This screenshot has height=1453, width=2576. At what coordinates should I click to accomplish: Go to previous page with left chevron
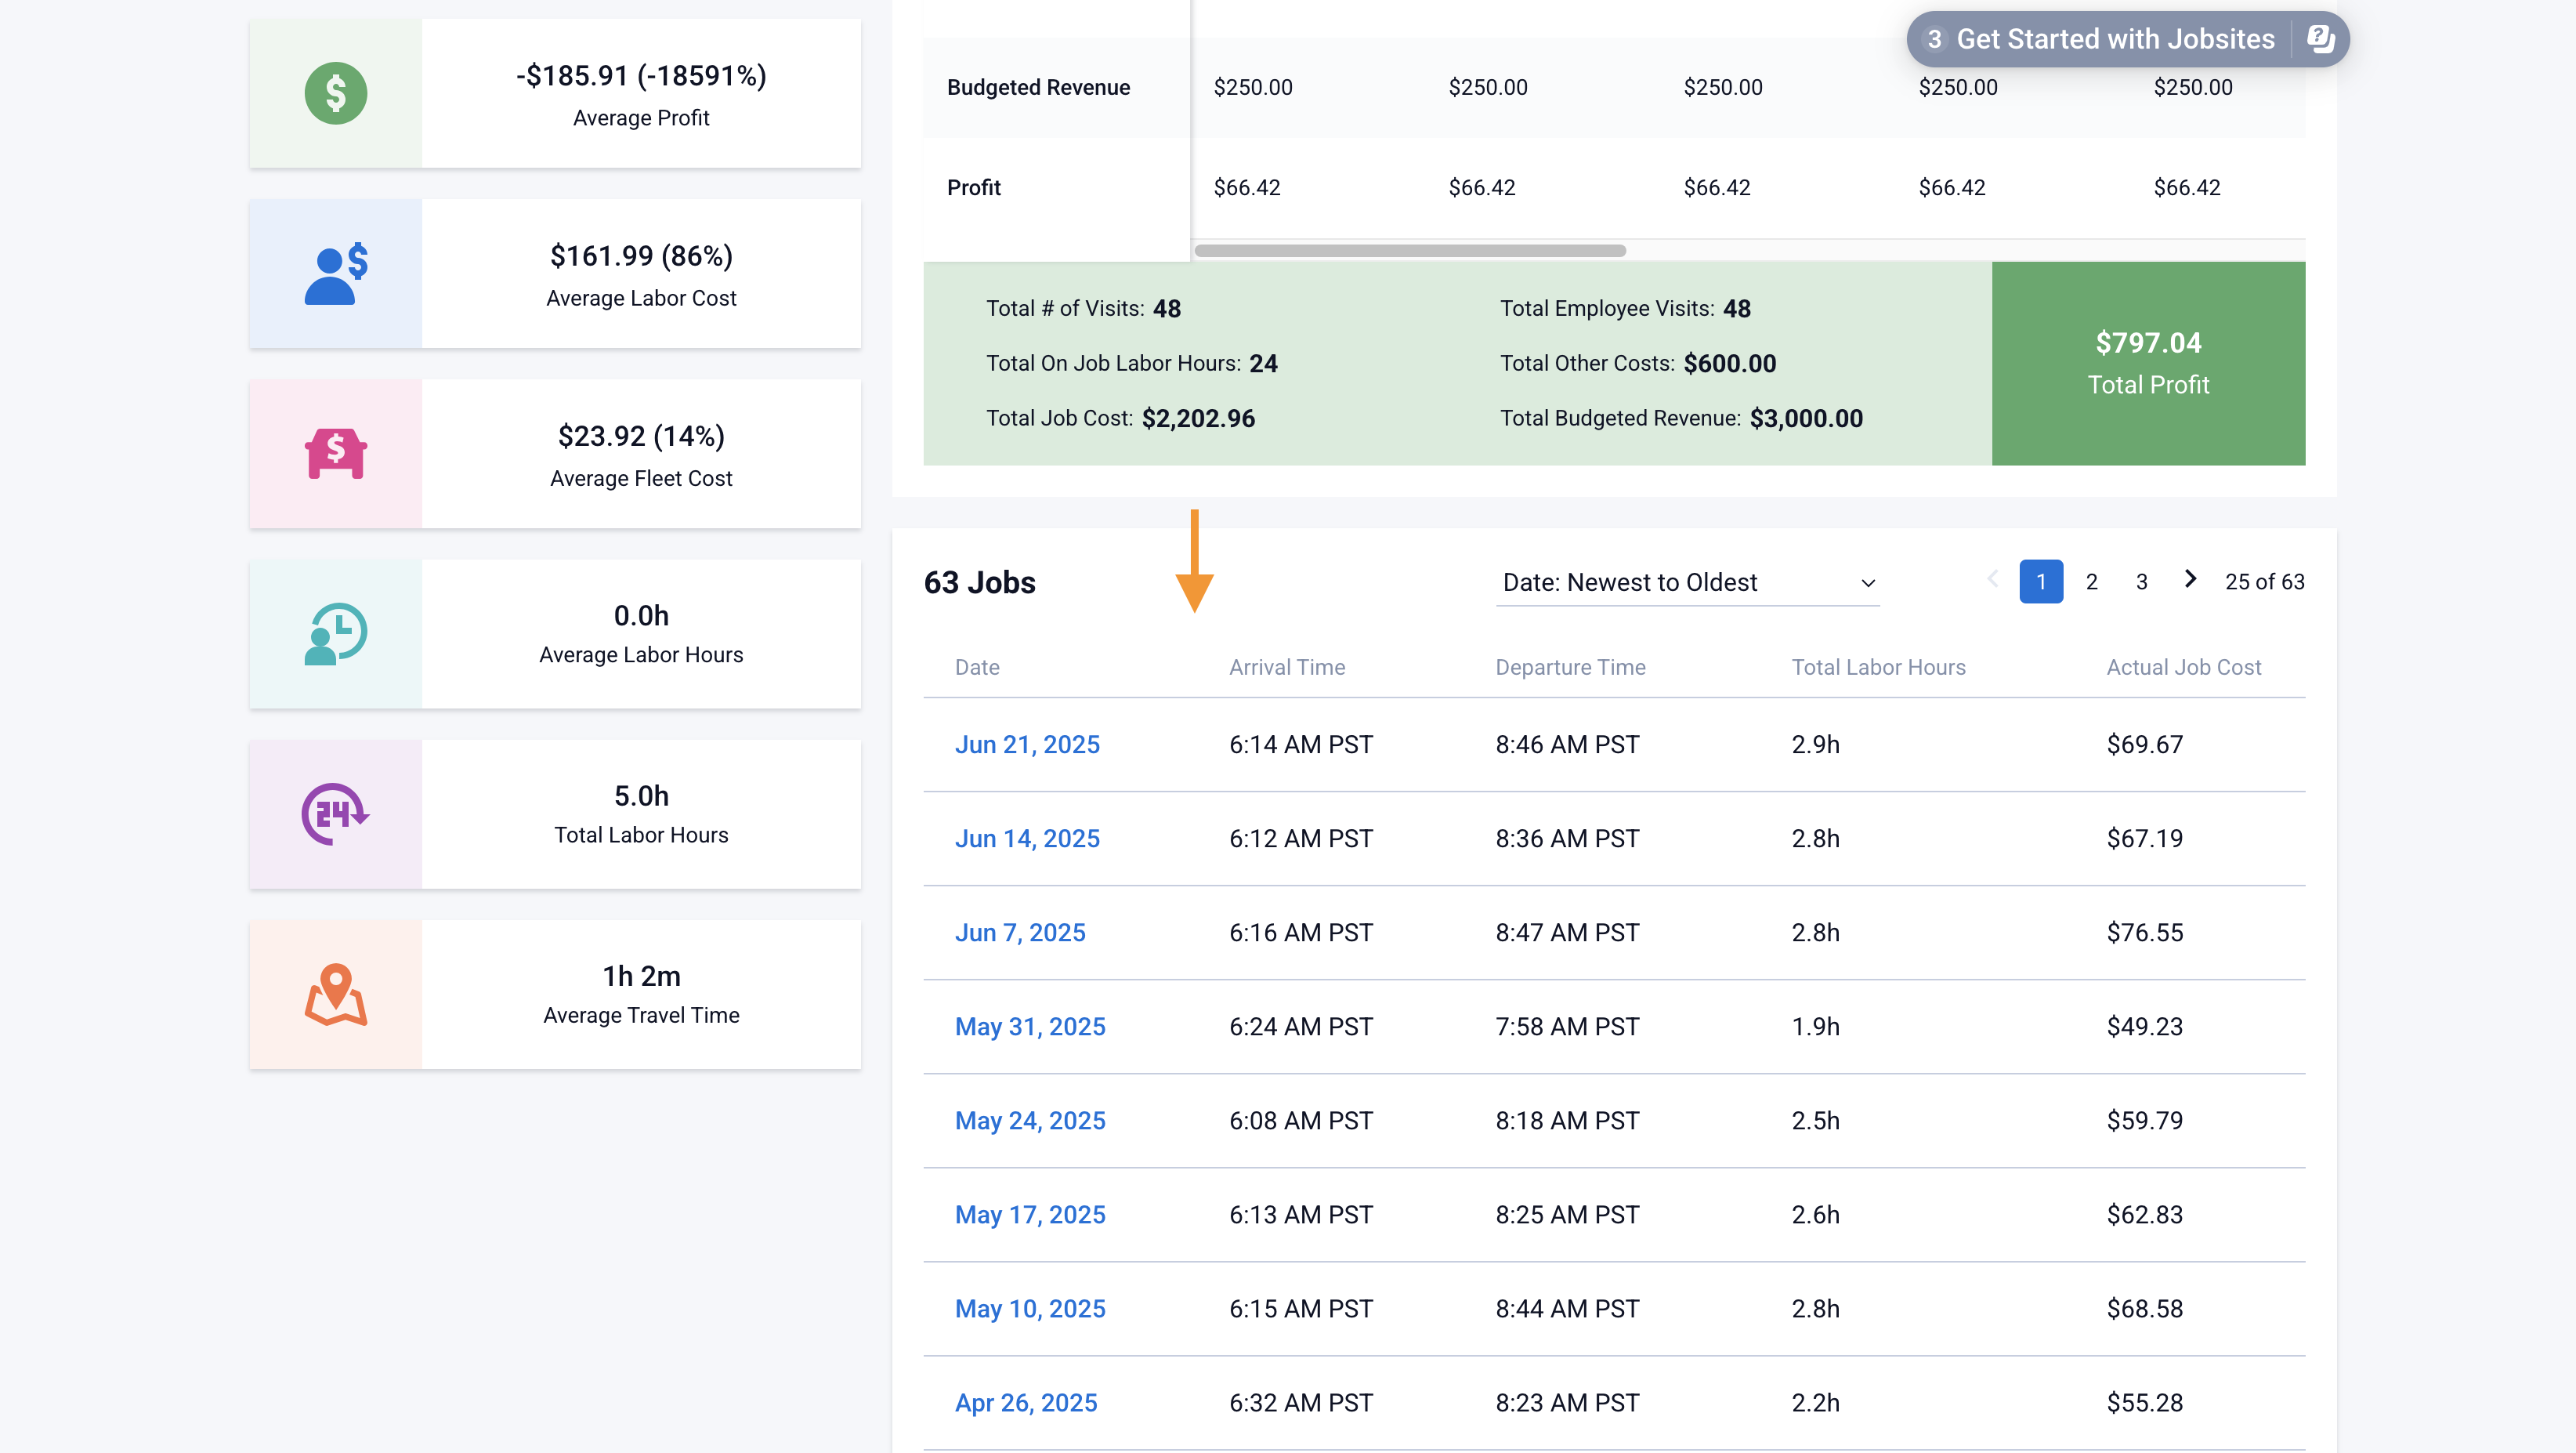coord(1992,580)
